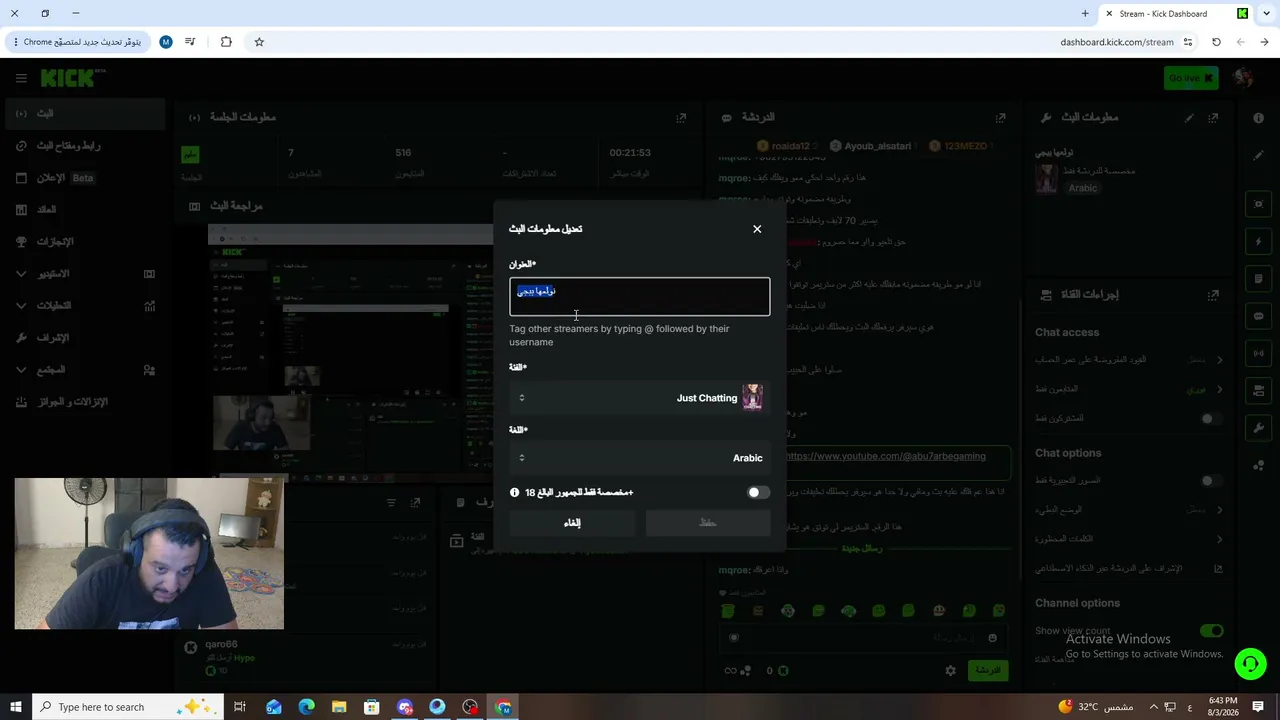Click the channel actions icon in right toolbar
This screenshot has width=1280, height=720.
(1259, 390)
